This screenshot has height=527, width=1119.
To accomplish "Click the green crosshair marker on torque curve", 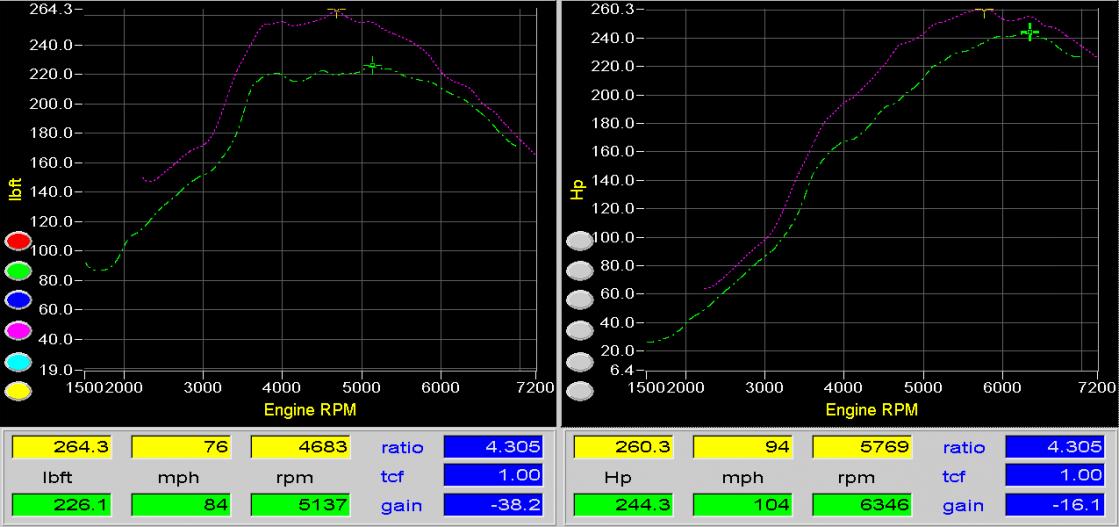I will [372, 66].
